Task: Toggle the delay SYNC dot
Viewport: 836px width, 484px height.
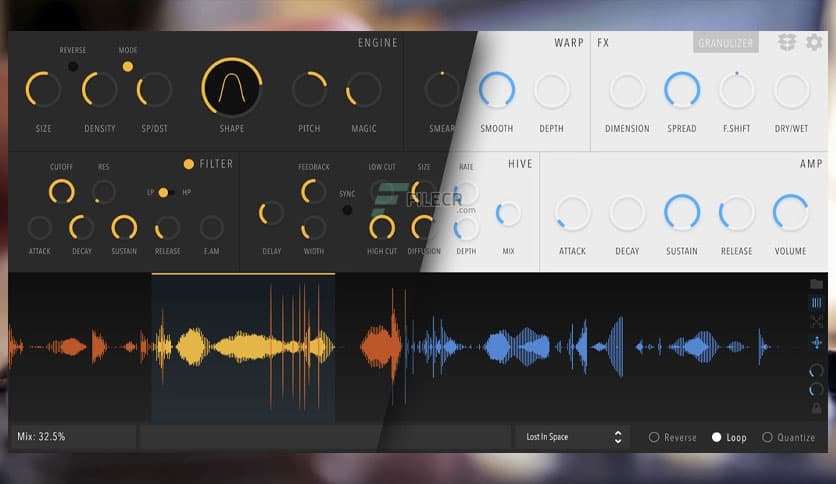Action: pos(347,210)
